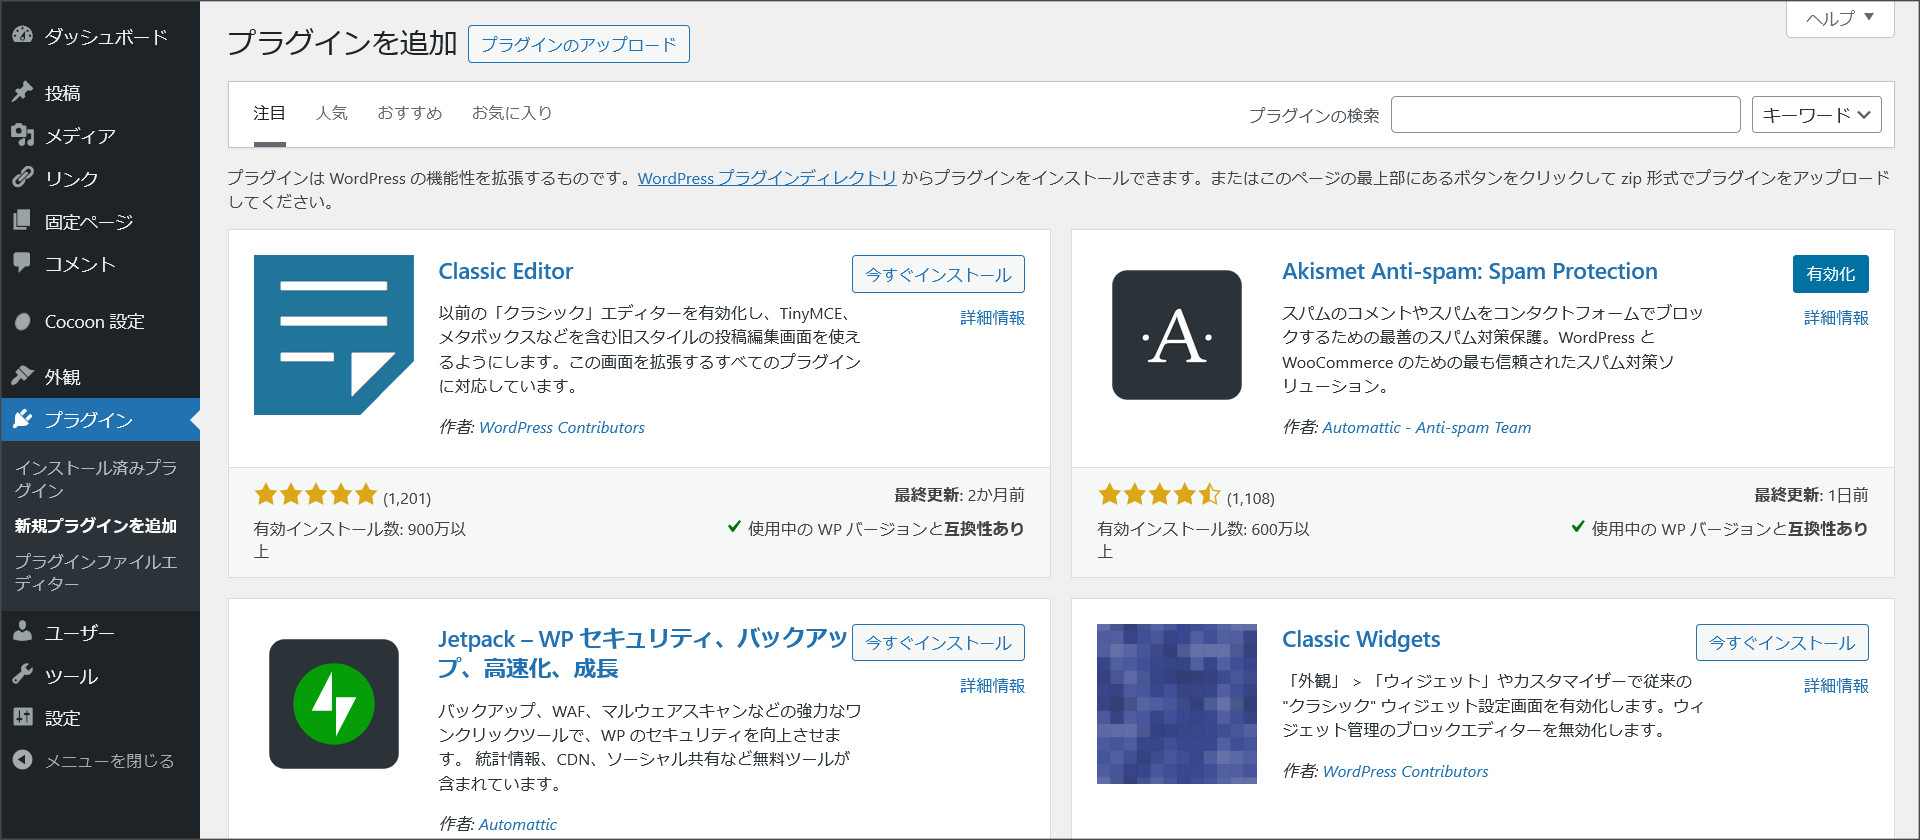This screenshot has height=840, width=1920.
Task: Switch to the おすすめ tab
Action: click(x=410, y=113)
